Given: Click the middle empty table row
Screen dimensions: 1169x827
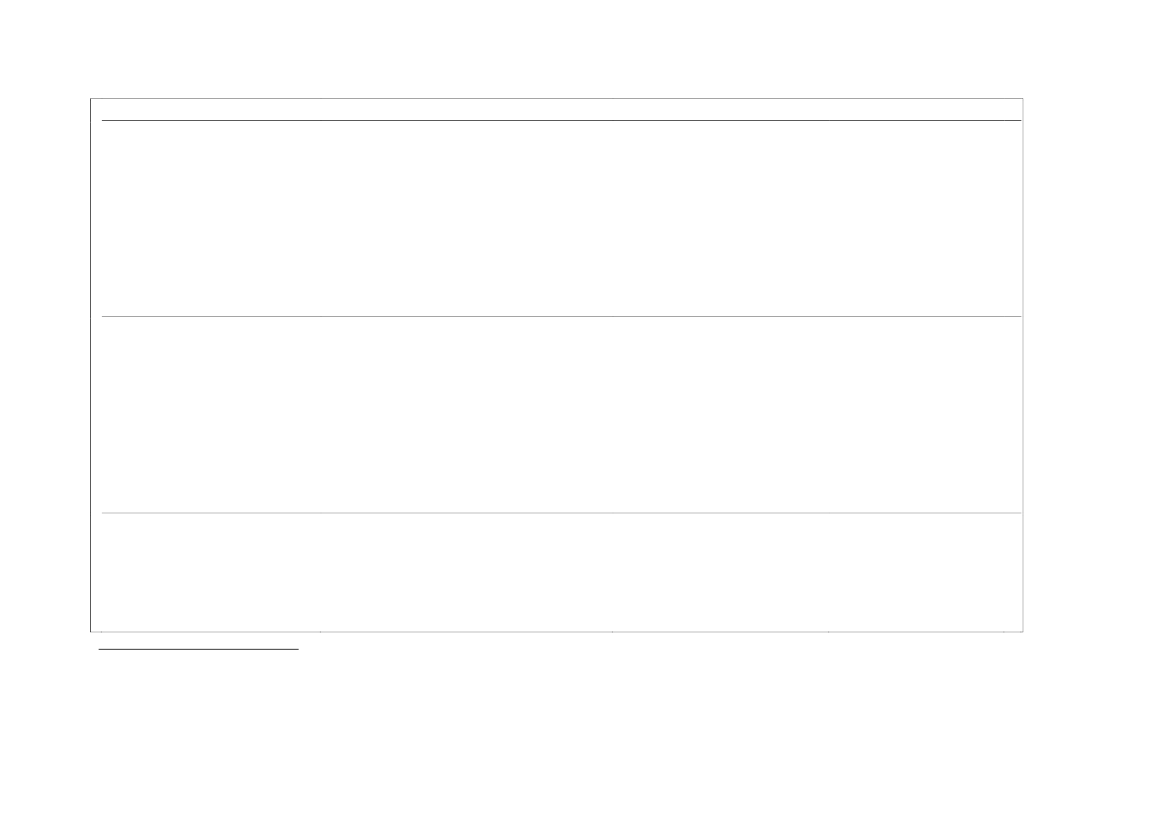Looking at the screenshot, I should (x=560, y=414).
